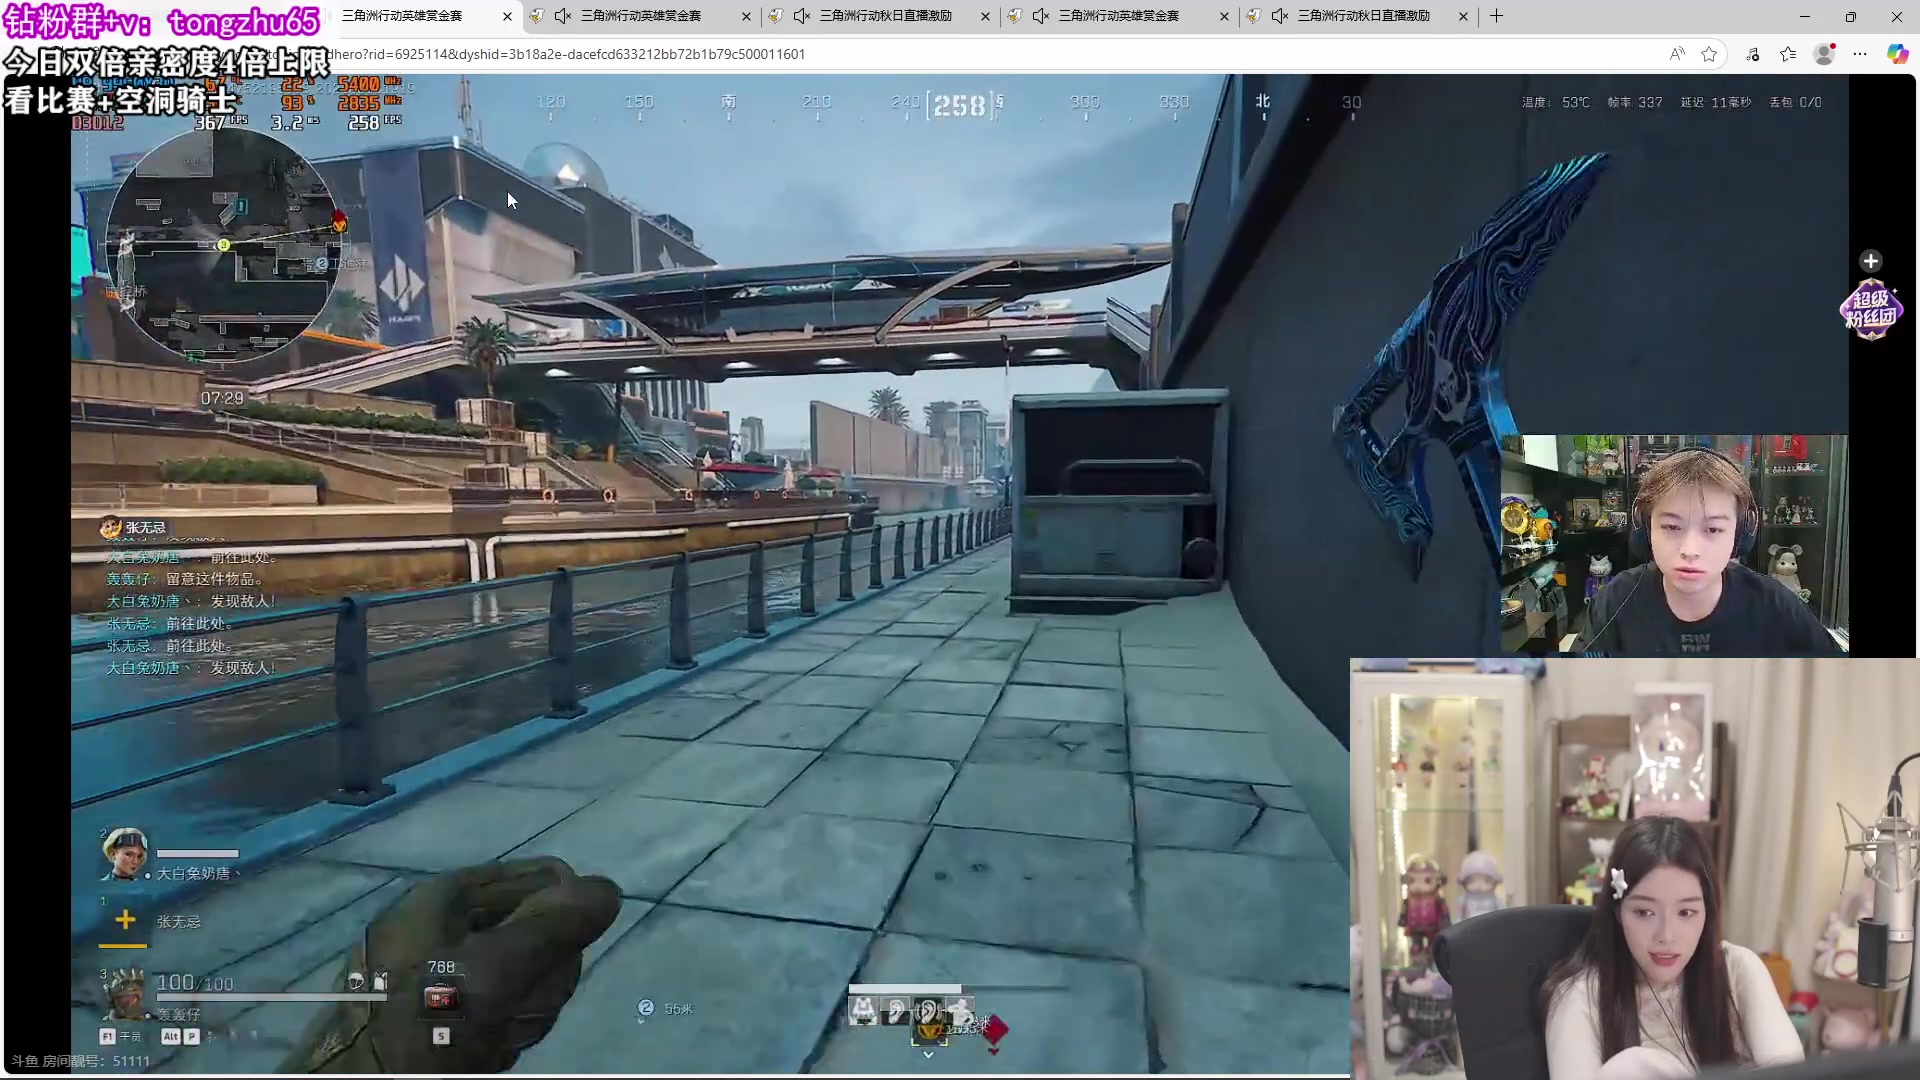Switch to the second 三角洲行动英雄赏金赛 tab

pyautogui.click(x=641, y=16)
